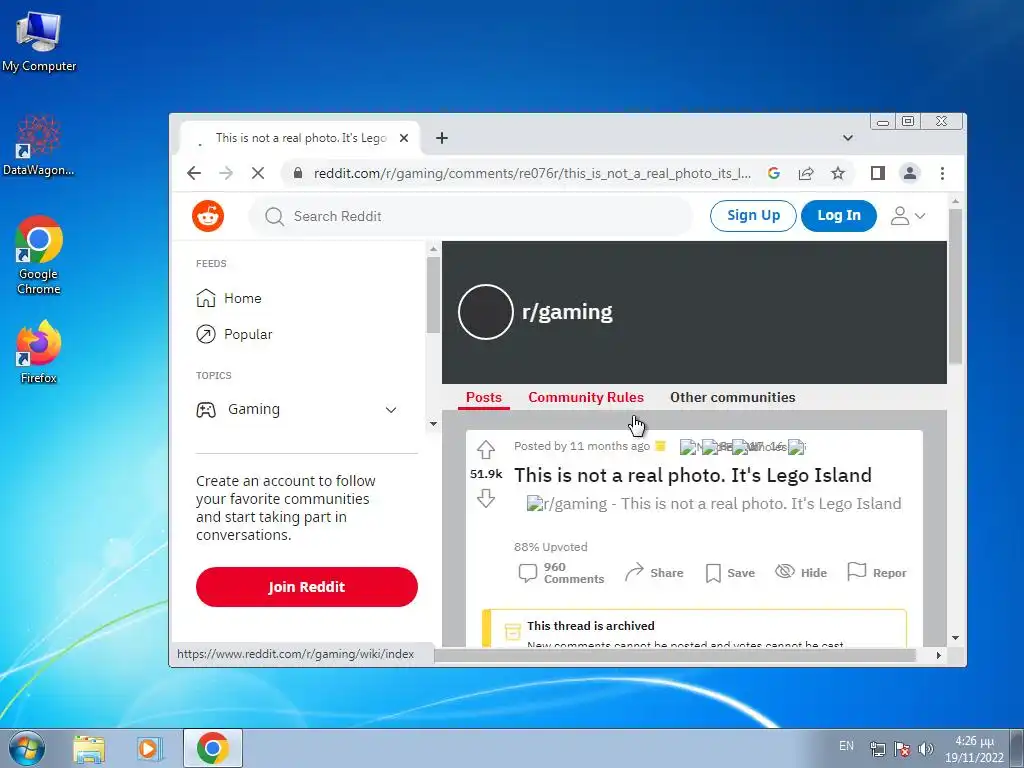
Task: Click the Chrome taskbar button
Action: click(x=212, y=748)
